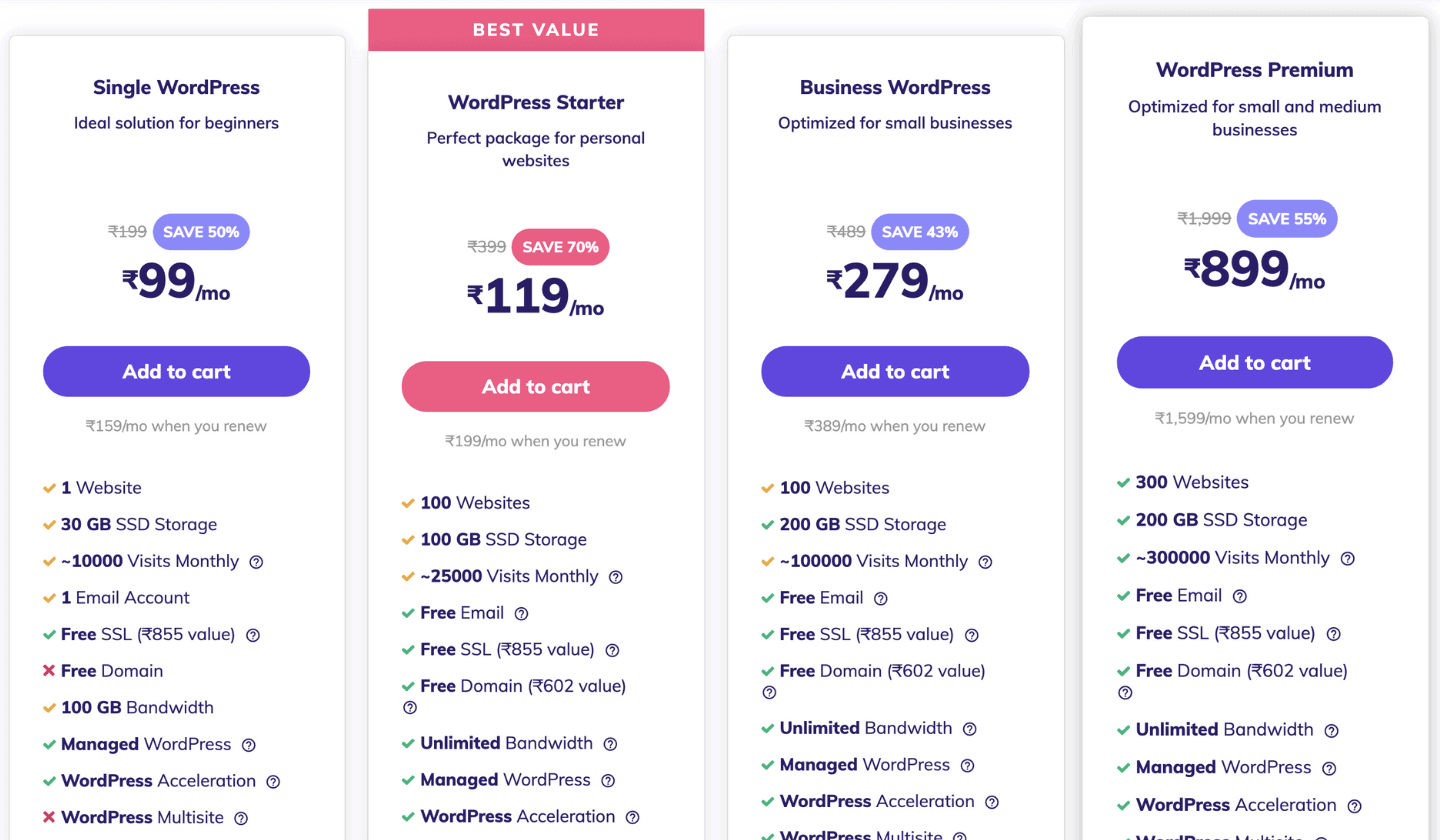Viewport: 1440px width, 840px height.
Task: Click the BEST VALUE banner
Action: (536, 30)
